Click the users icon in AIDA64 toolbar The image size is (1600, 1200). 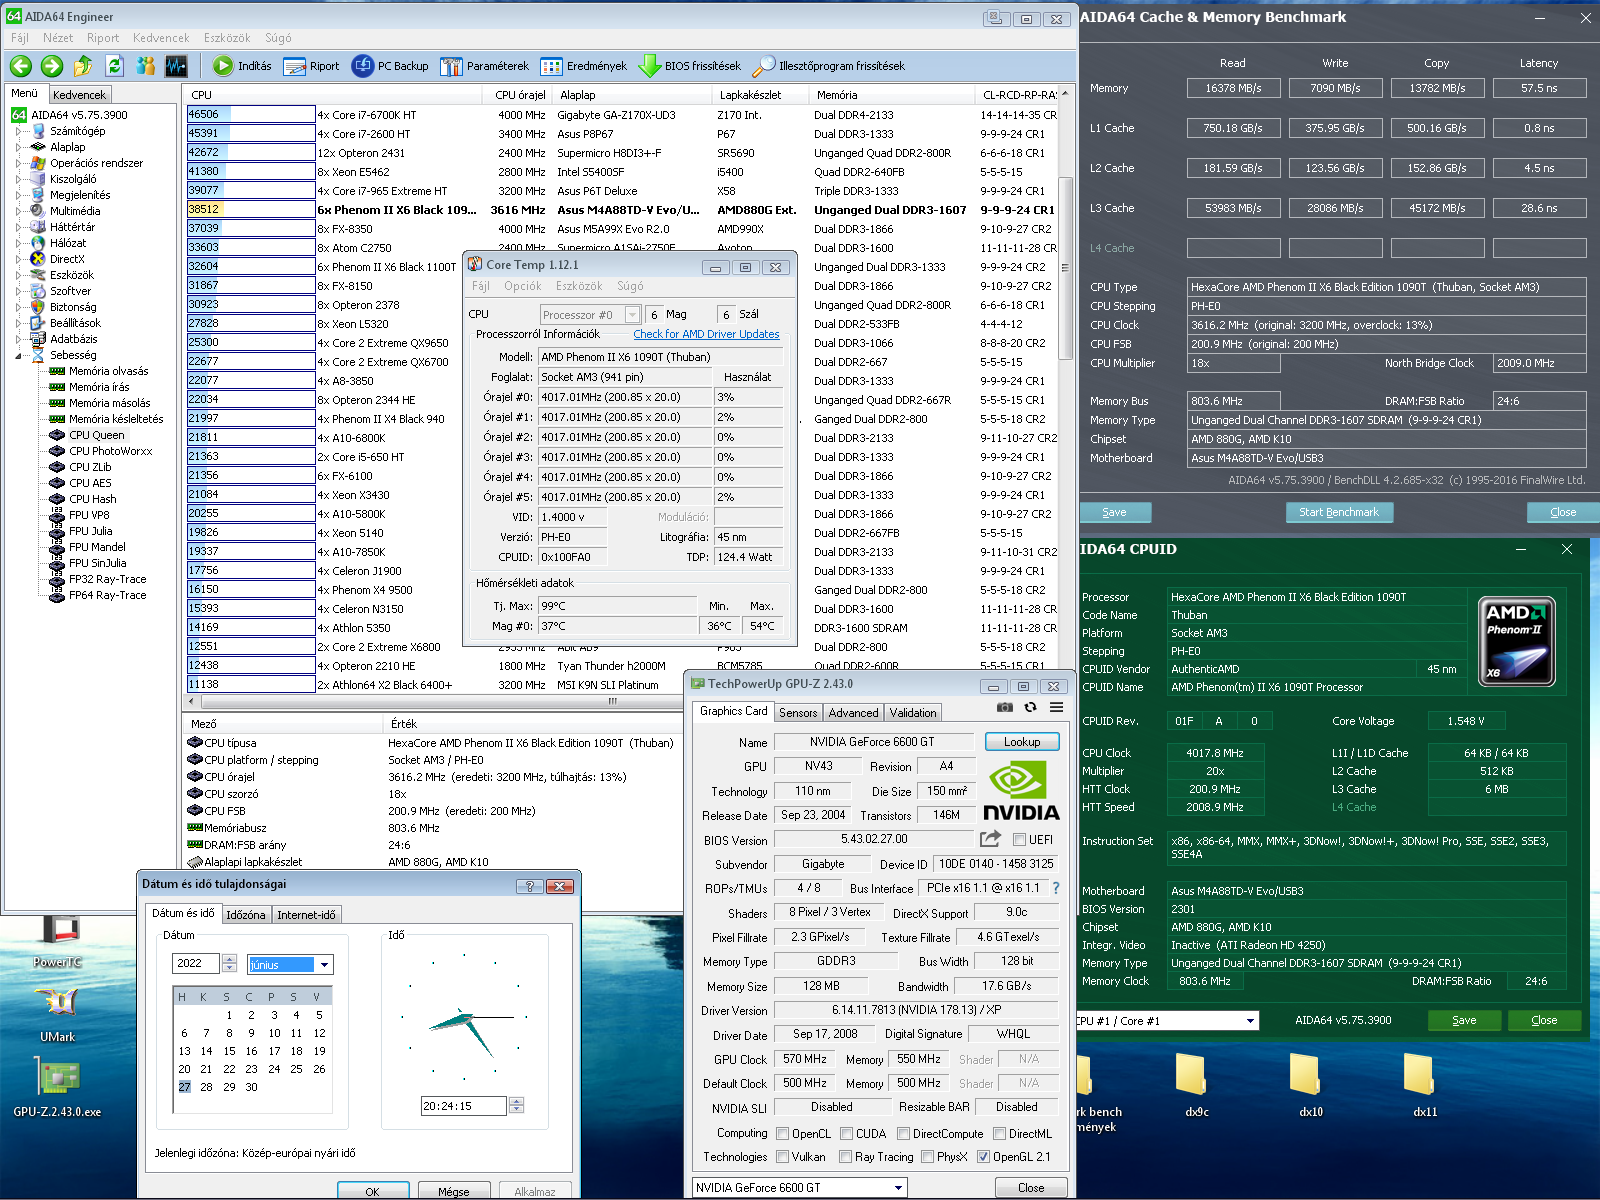point(146,66)
